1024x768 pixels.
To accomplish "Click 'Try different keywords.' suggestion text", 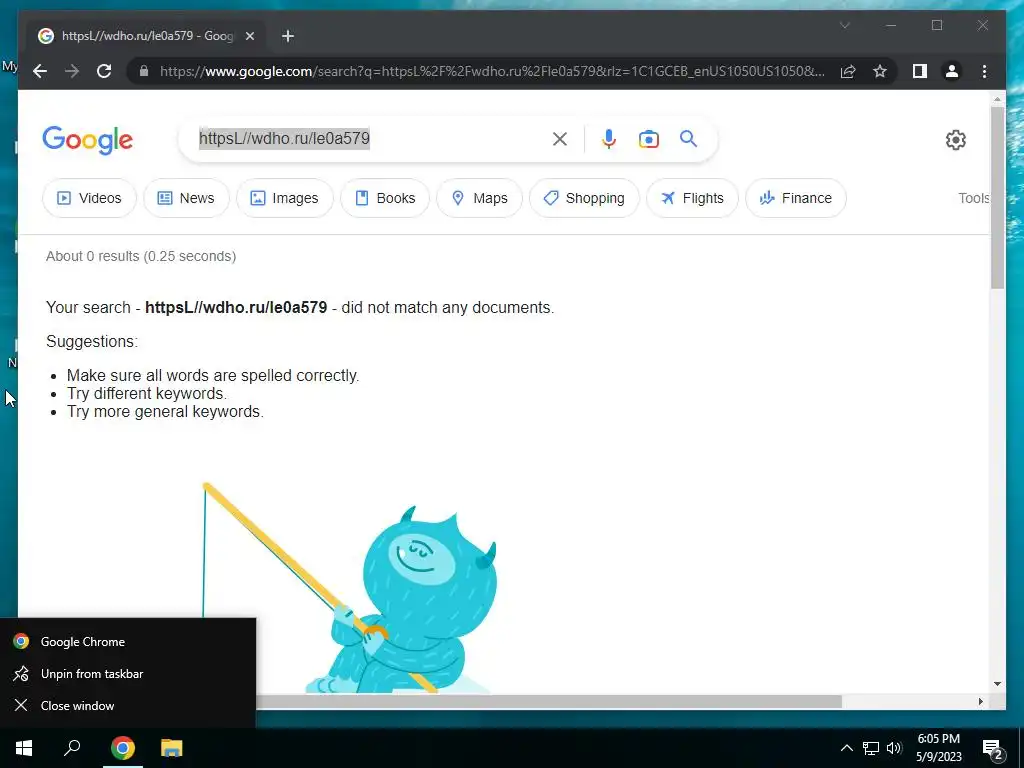I will click(x=147, y=394).
